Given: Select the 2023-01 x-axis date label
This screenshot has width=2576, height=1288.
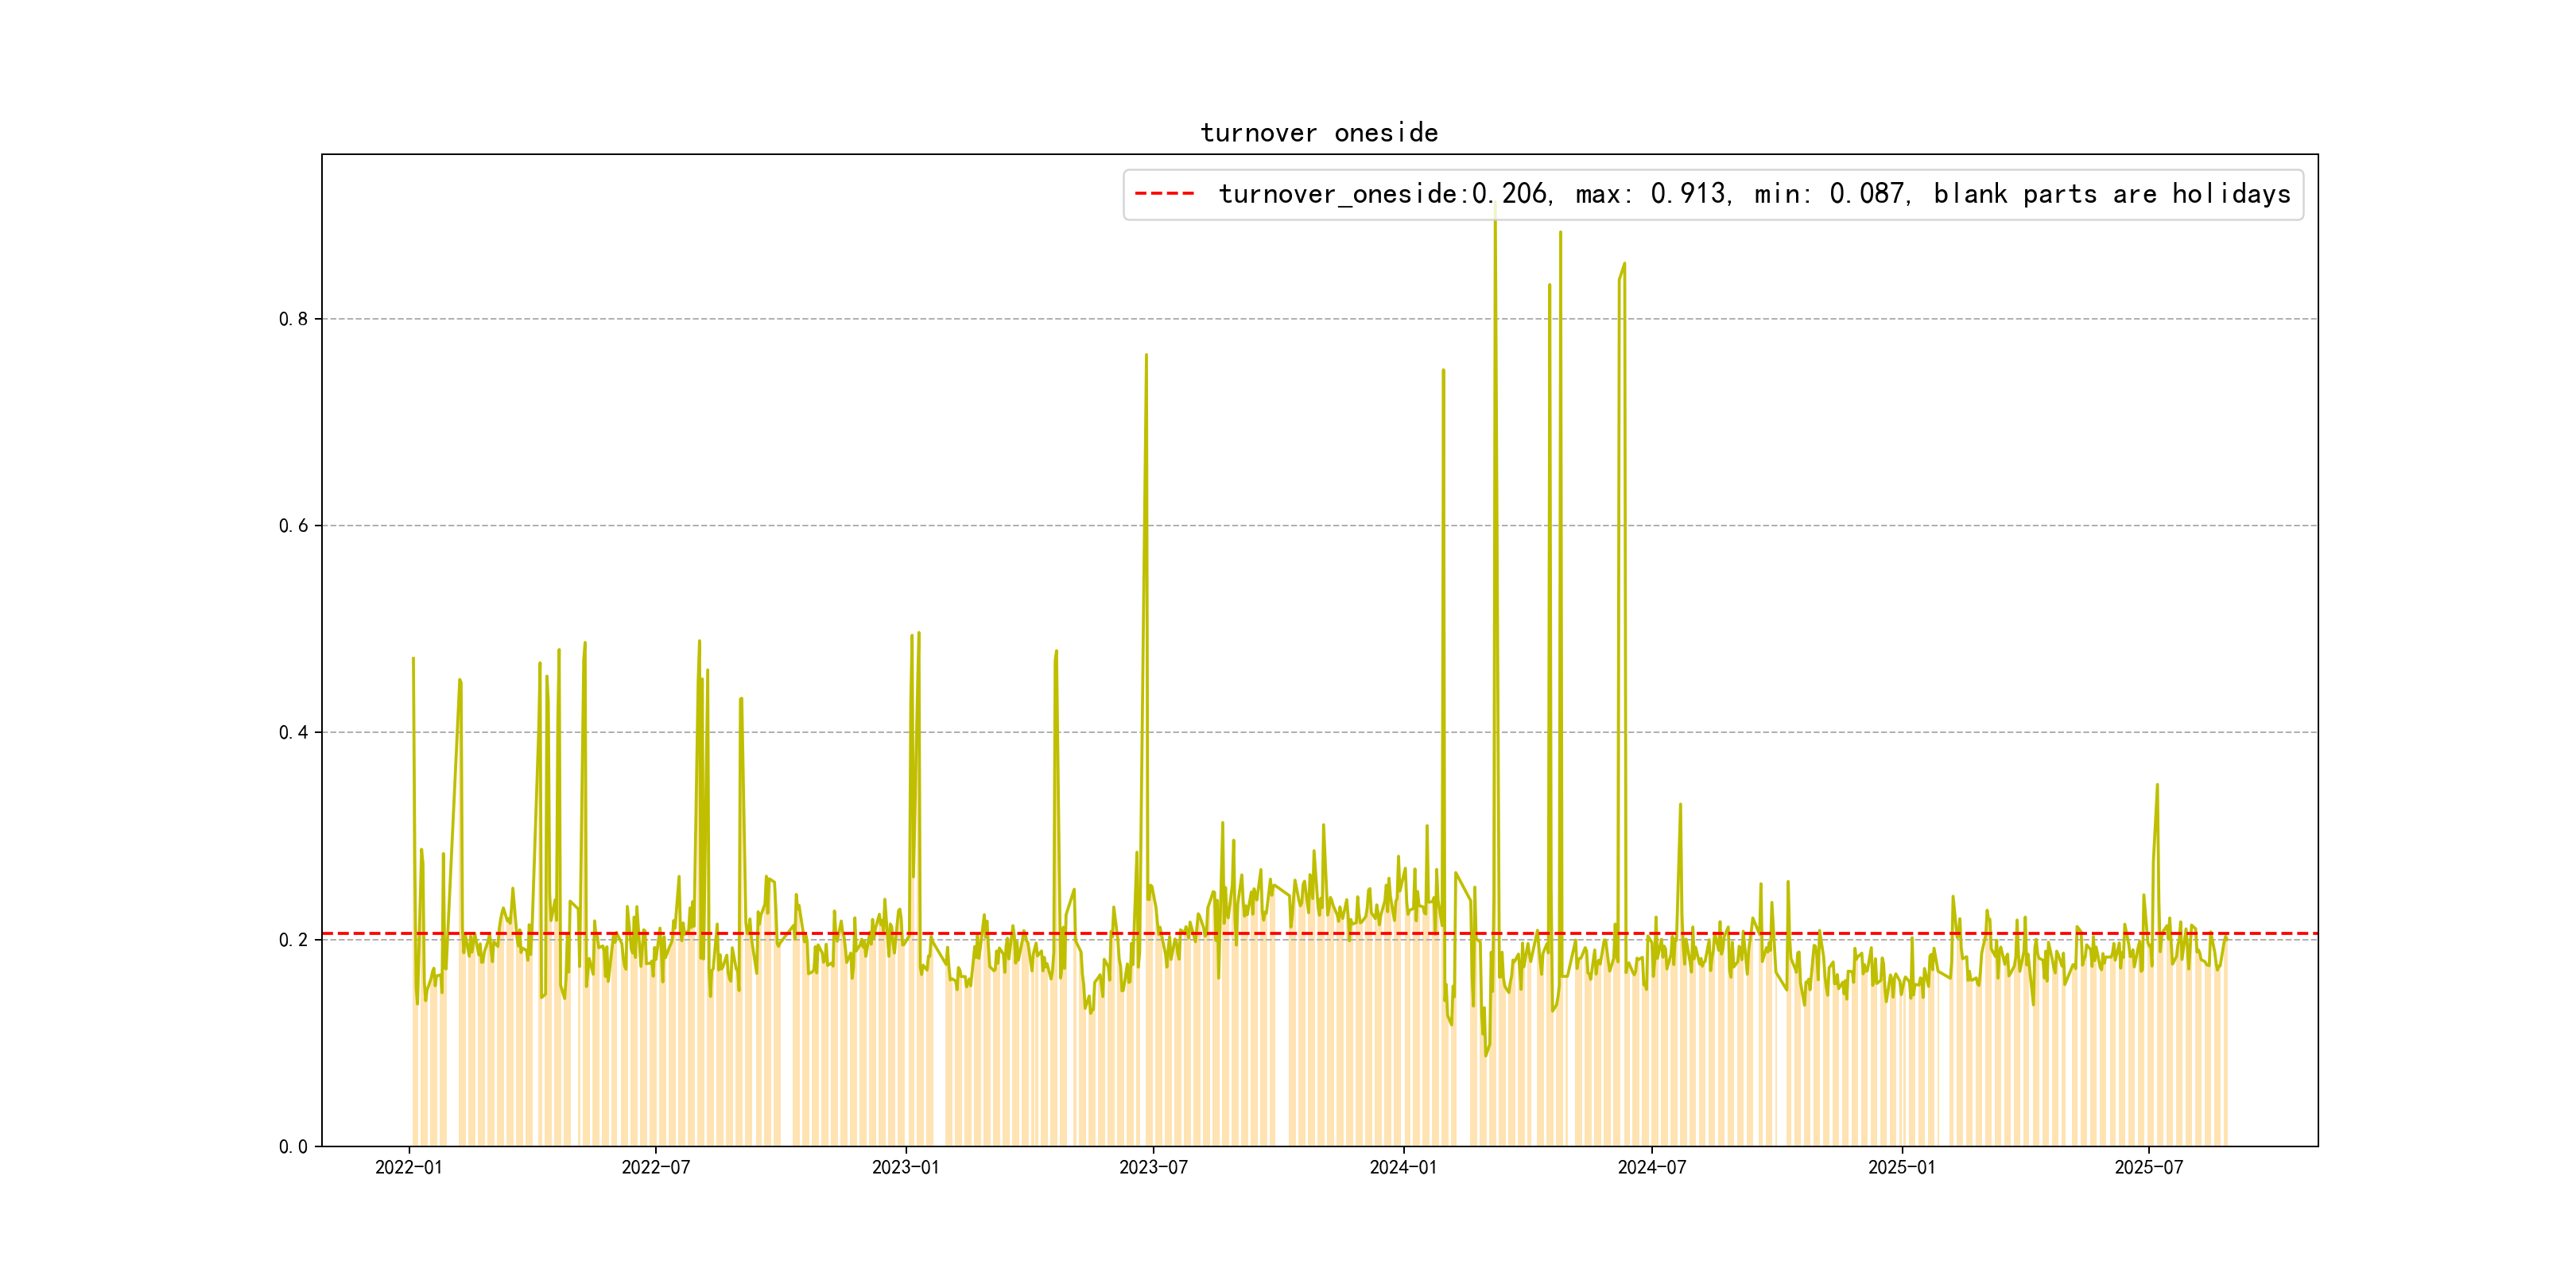Looking at the screenshot, I should coord(906,1168).
